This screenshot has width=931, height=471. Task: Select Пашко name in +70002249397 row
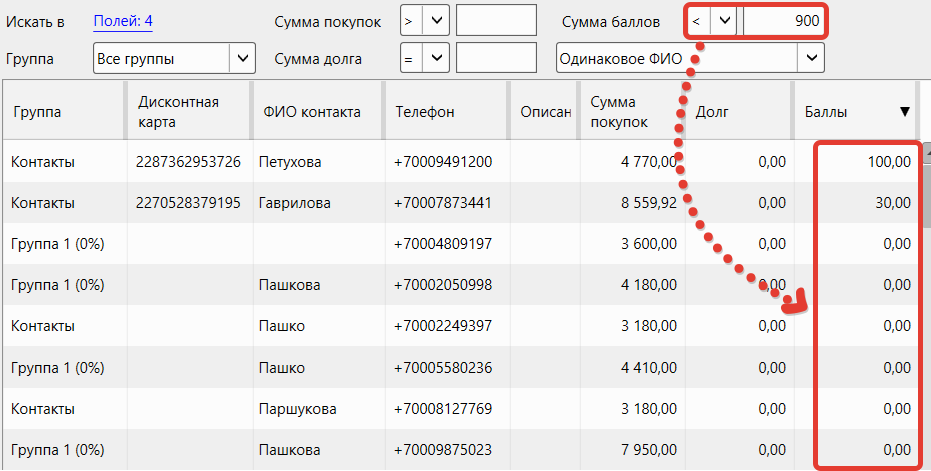tap(319, 326)
